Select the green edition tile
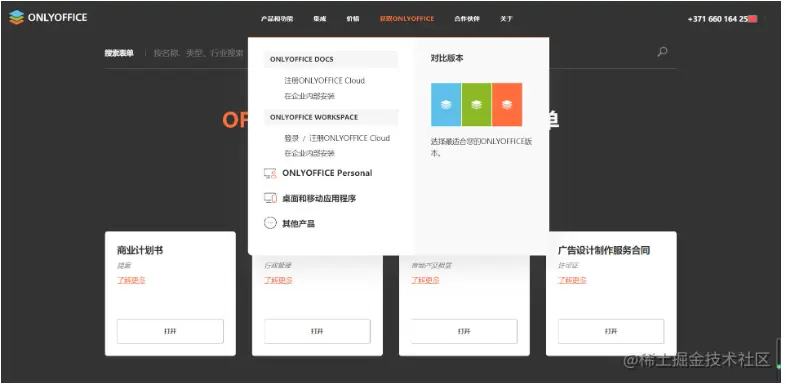The width and height of the screenshot is (786, 384). tap(476, 104)
